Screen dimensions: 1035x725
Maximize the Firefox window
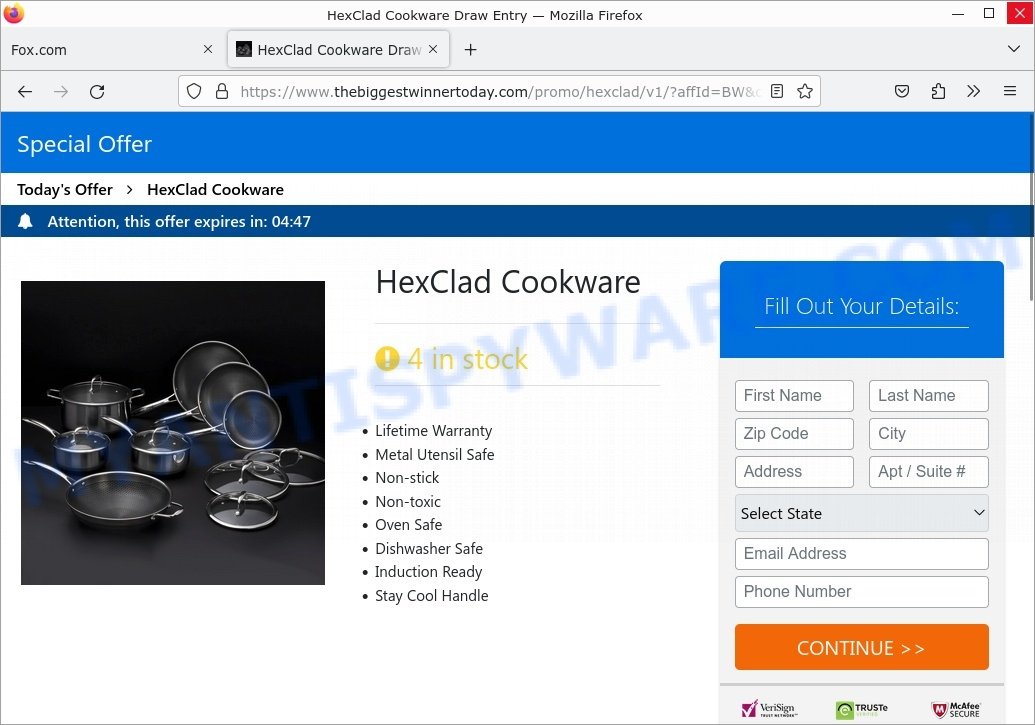989,13
